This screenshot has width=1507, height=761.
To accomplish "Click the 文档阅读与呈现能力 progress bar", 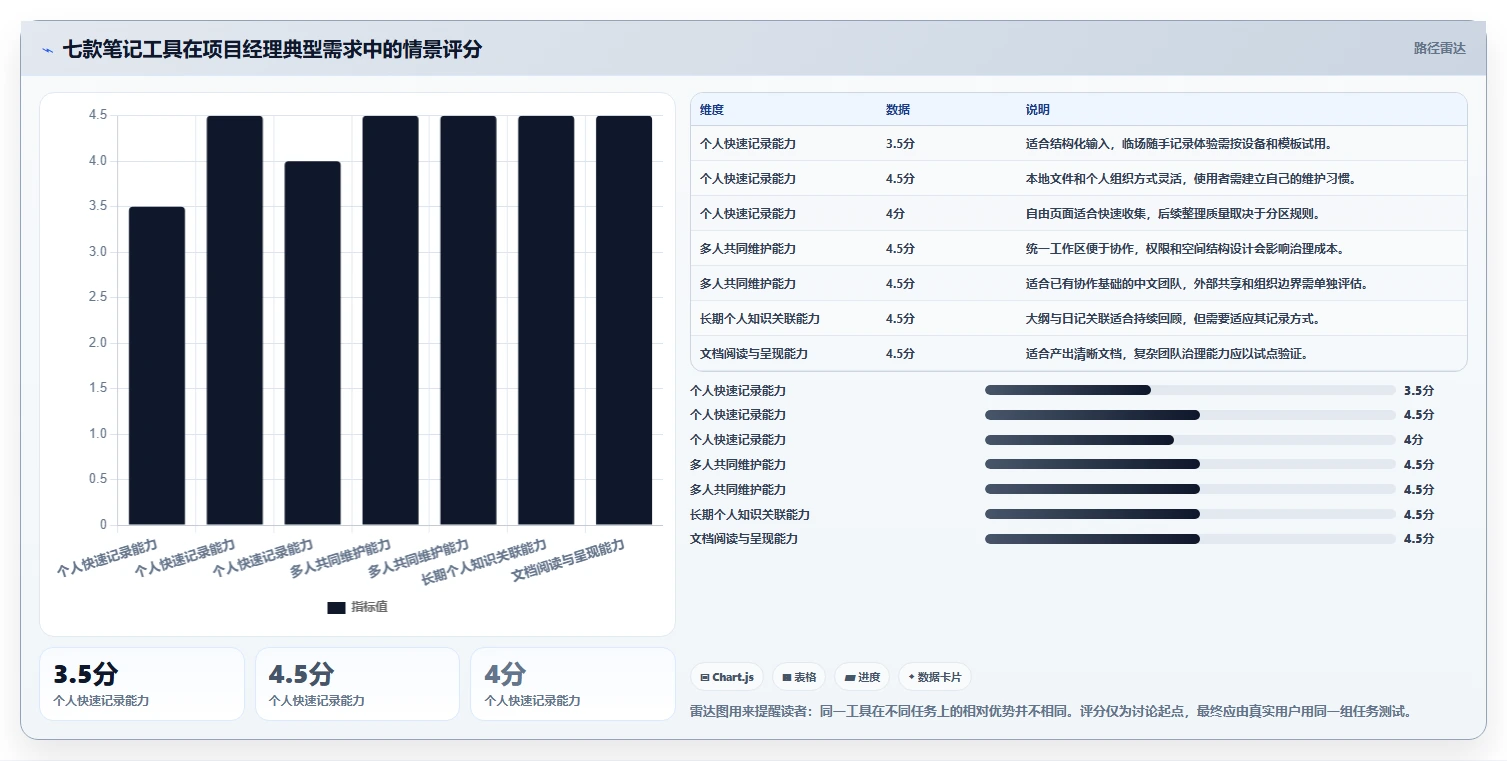I will (1190, 539).
